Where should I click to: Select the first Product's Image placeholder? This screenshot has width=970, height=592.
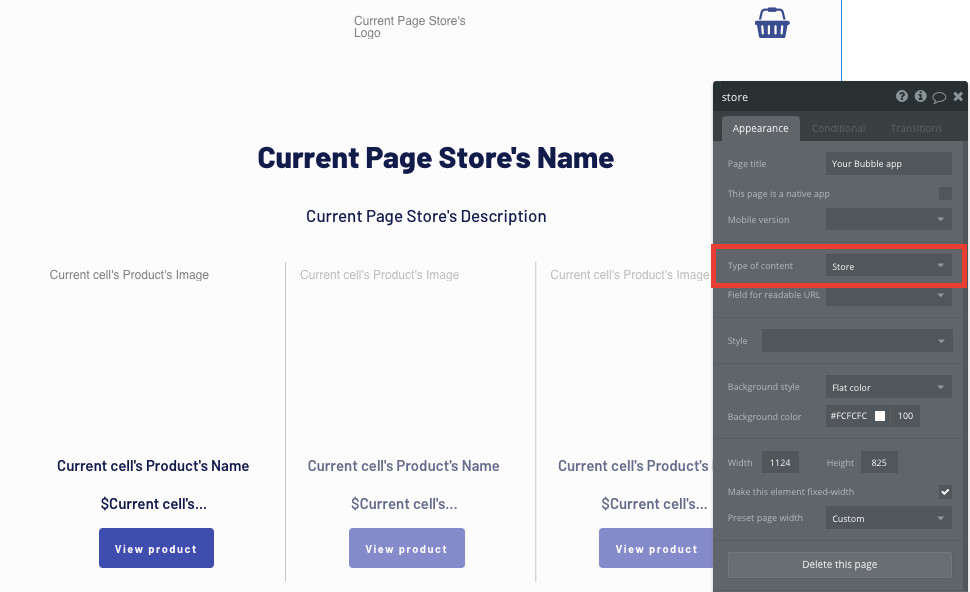[128, 274]
